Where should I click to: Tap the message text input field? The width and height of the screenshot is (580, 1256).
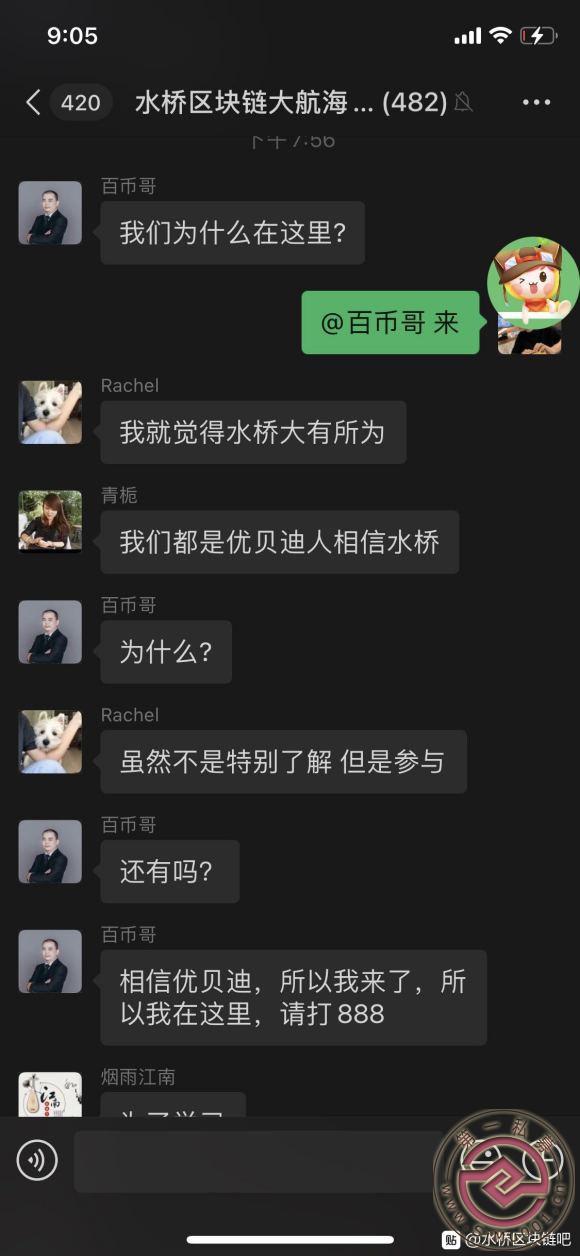(258, 1161)
